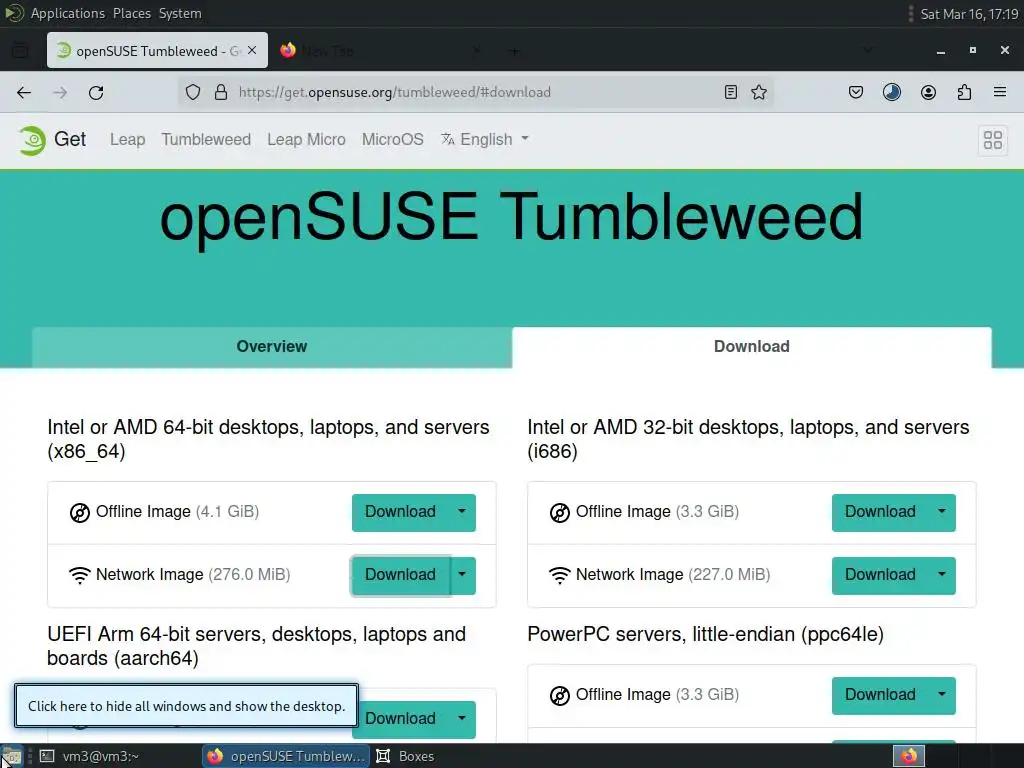Click the wifi icon for 227.0 MiB Network Image
The height and width of the screenshot is (768, 1024).
pyautogui.click(x=560, y=575)
